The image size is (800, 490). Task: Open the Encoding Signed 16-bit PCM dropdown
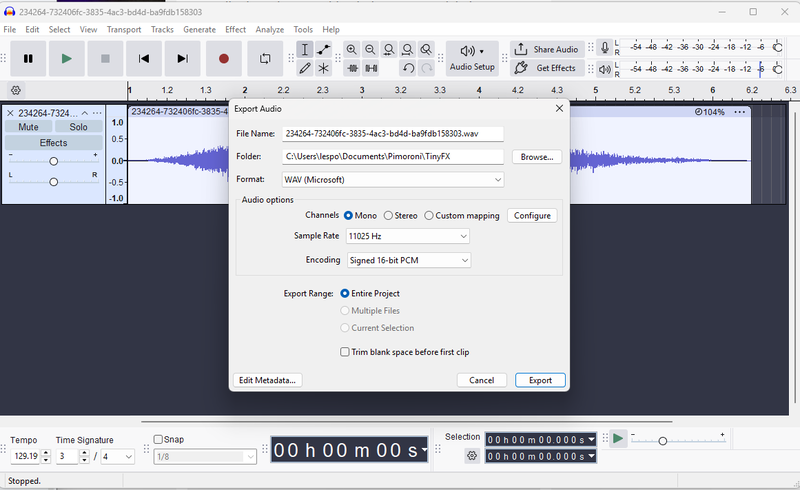pos(407,260)
